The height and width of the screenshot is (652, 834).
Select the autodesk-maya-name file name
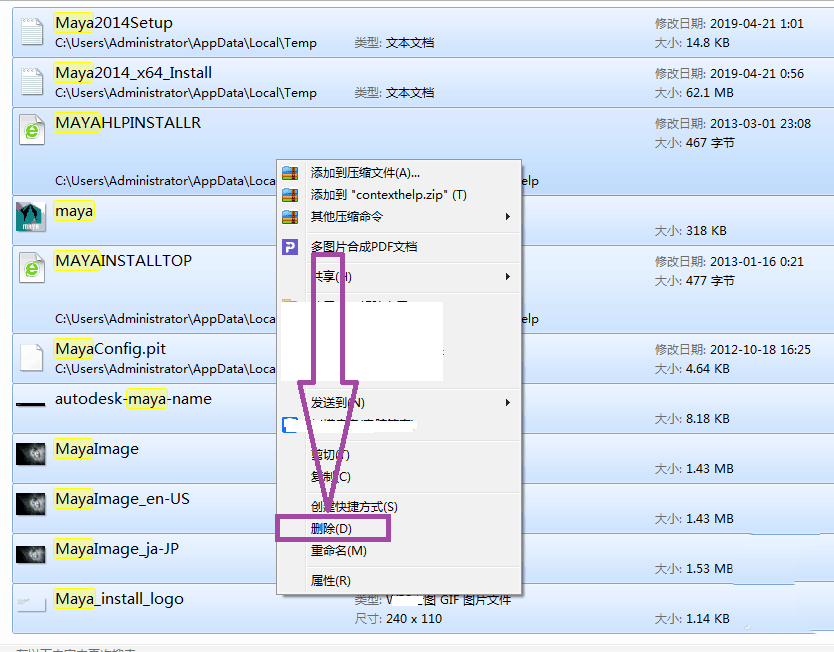point(133,399)
